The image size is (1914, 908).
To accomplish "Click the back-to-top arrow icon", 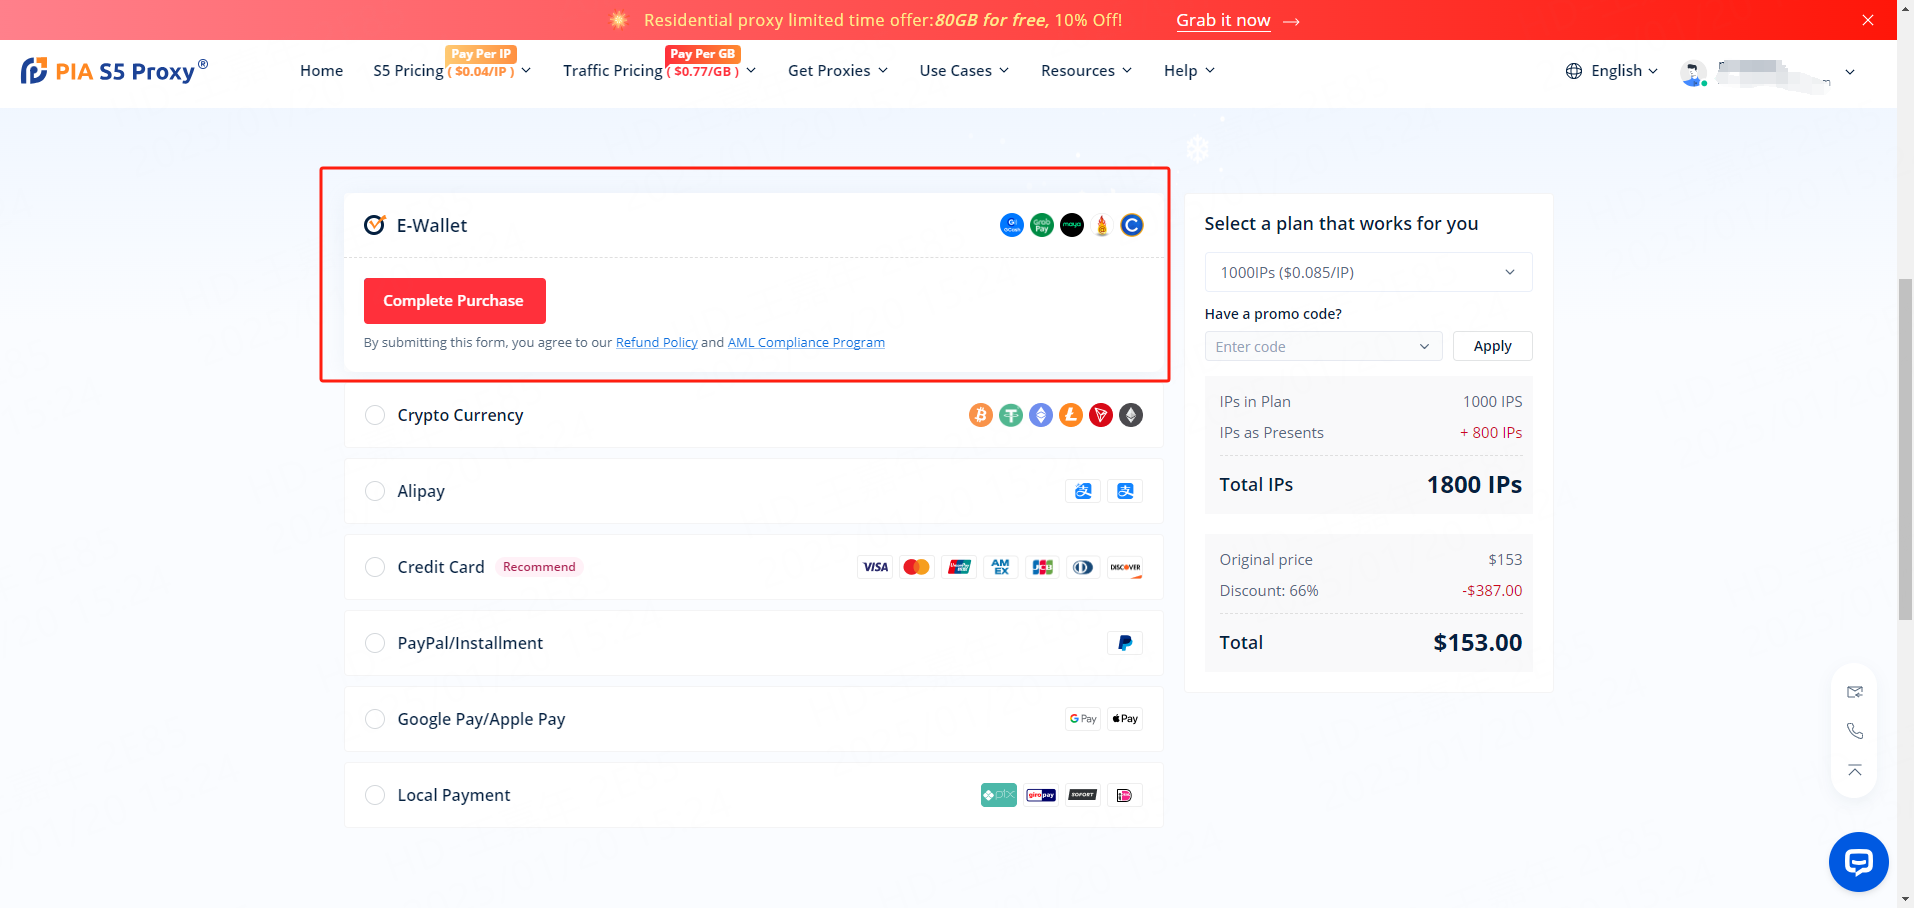I will 1854,770.
